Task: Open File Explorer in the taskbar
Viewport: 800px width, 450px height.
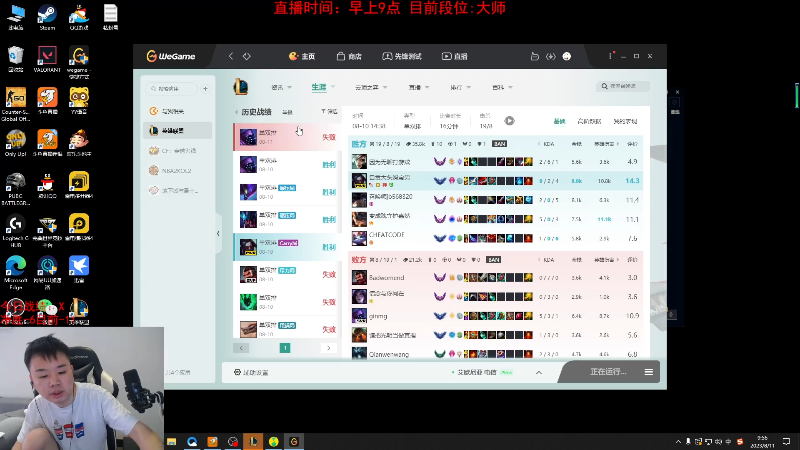Action: (x=171, y=442)
